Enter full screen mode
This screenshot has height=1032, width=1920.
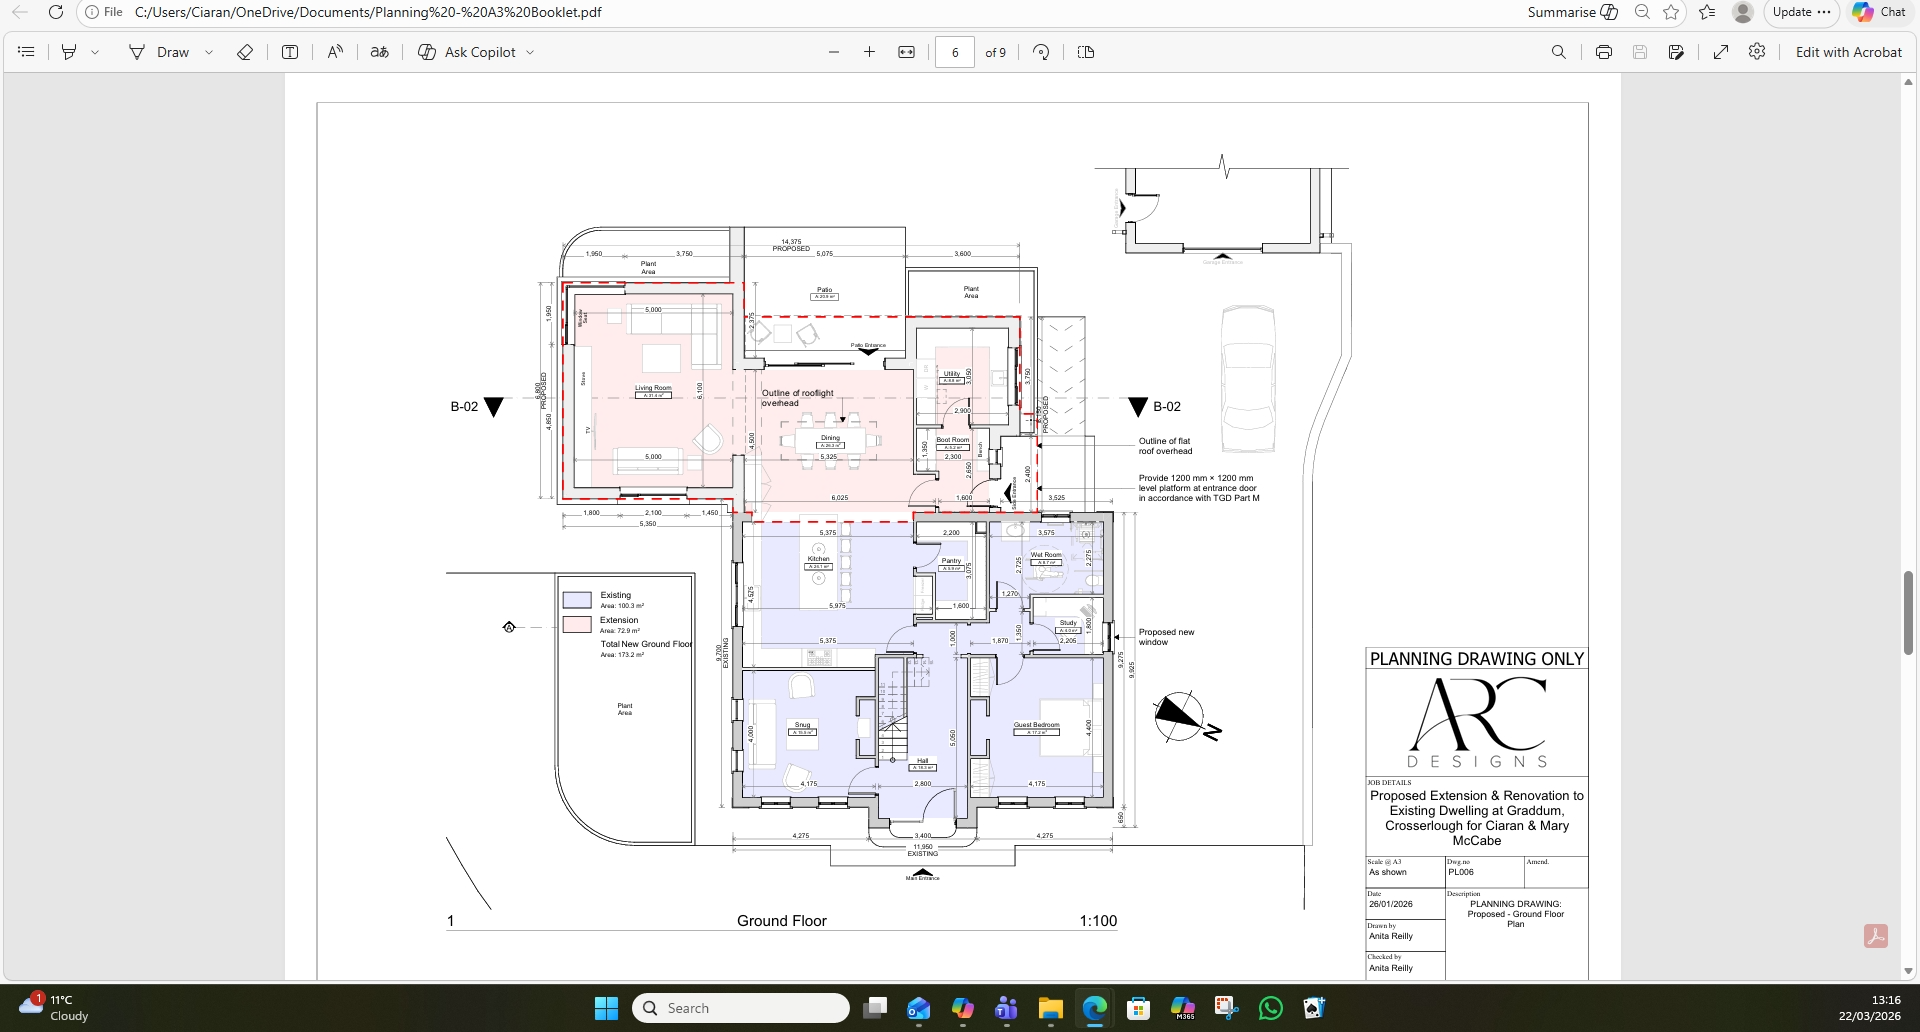(x=1721, y=52)
